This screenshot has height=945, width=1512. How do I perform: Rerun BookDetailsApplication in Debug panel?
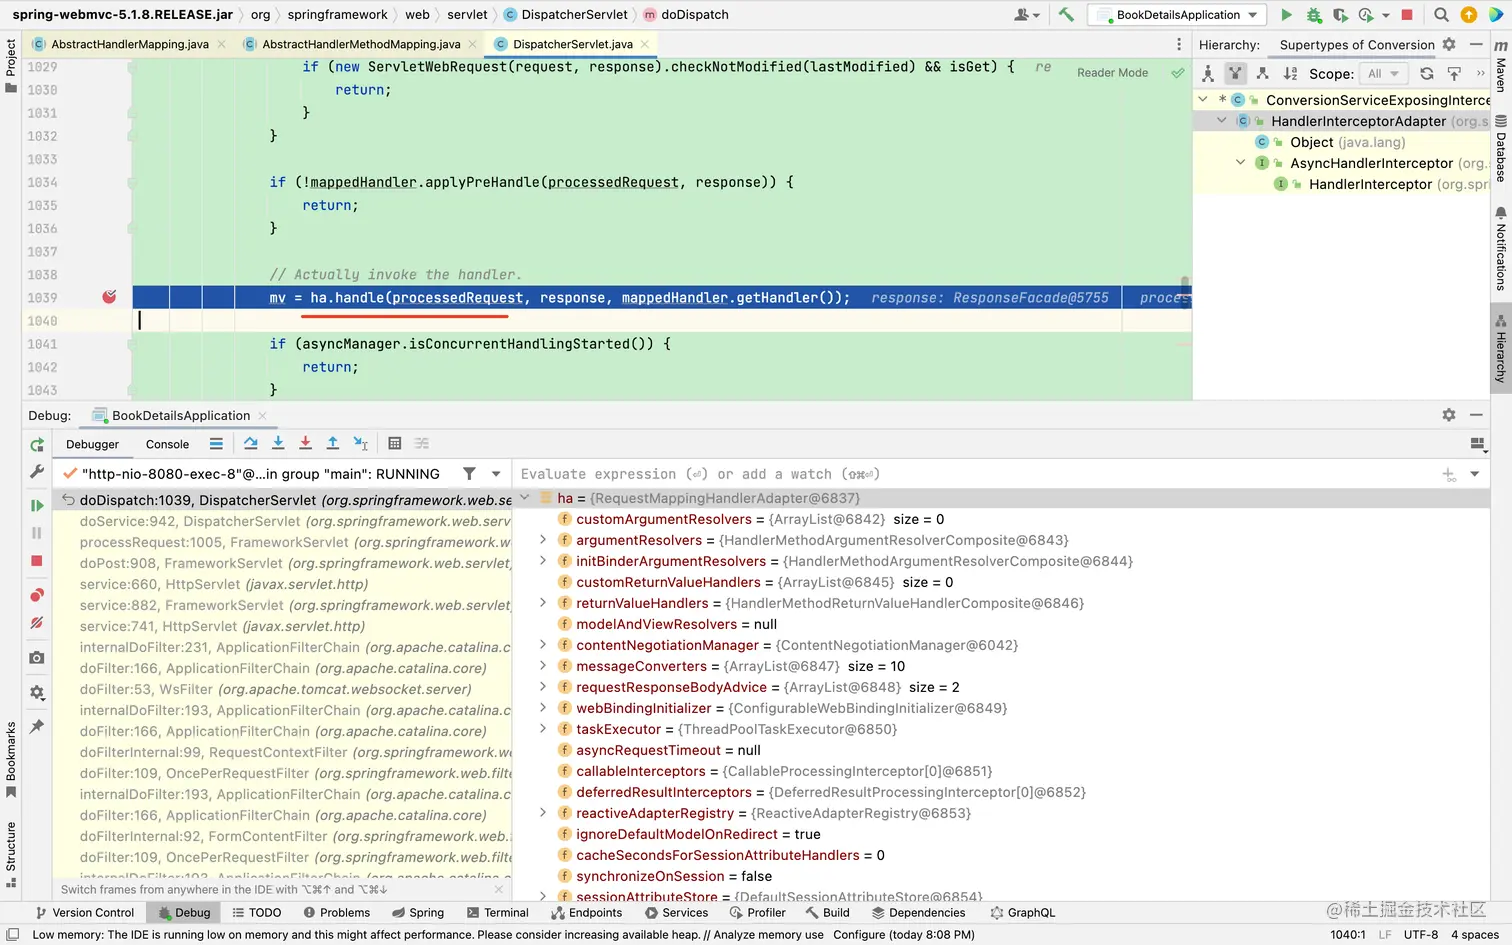coord(37,445)
